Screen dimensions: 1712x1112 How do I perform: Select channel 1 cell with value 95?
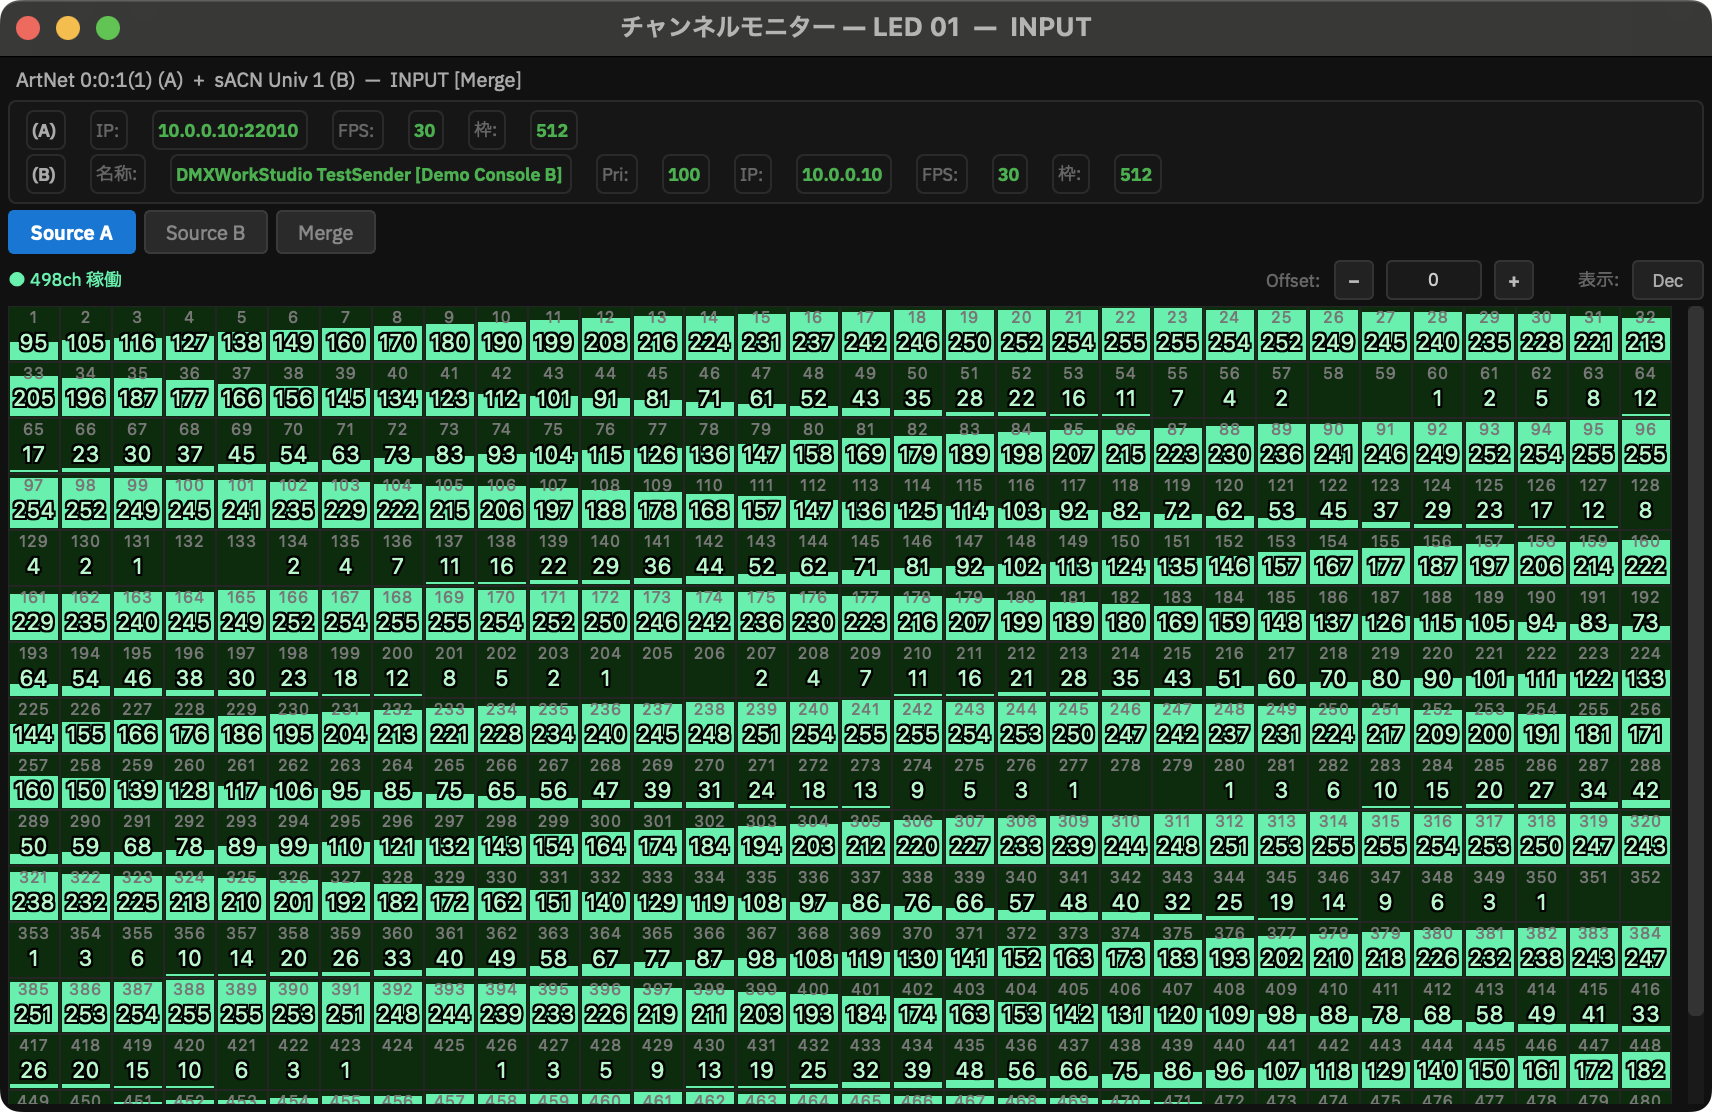pos(34,333)
